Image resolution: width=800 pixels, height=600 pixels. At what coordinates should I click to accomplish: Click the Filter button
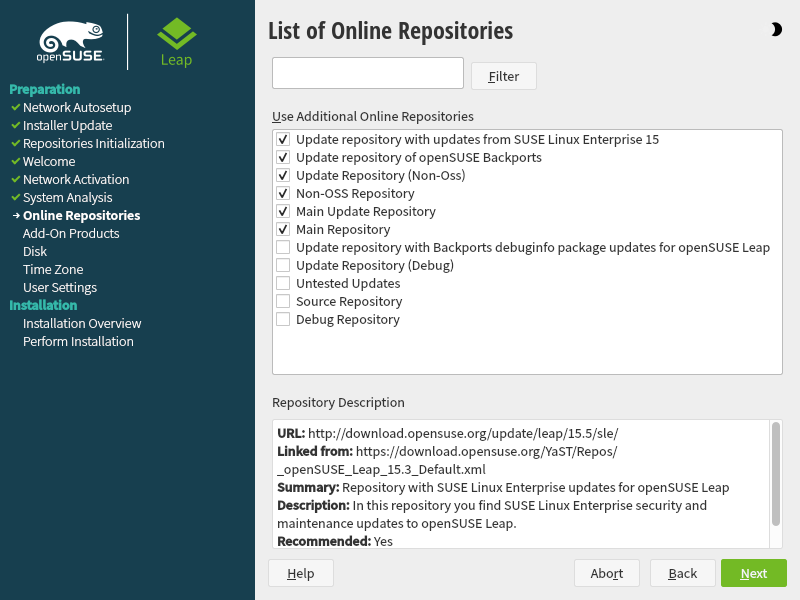(x=503, y=75)
